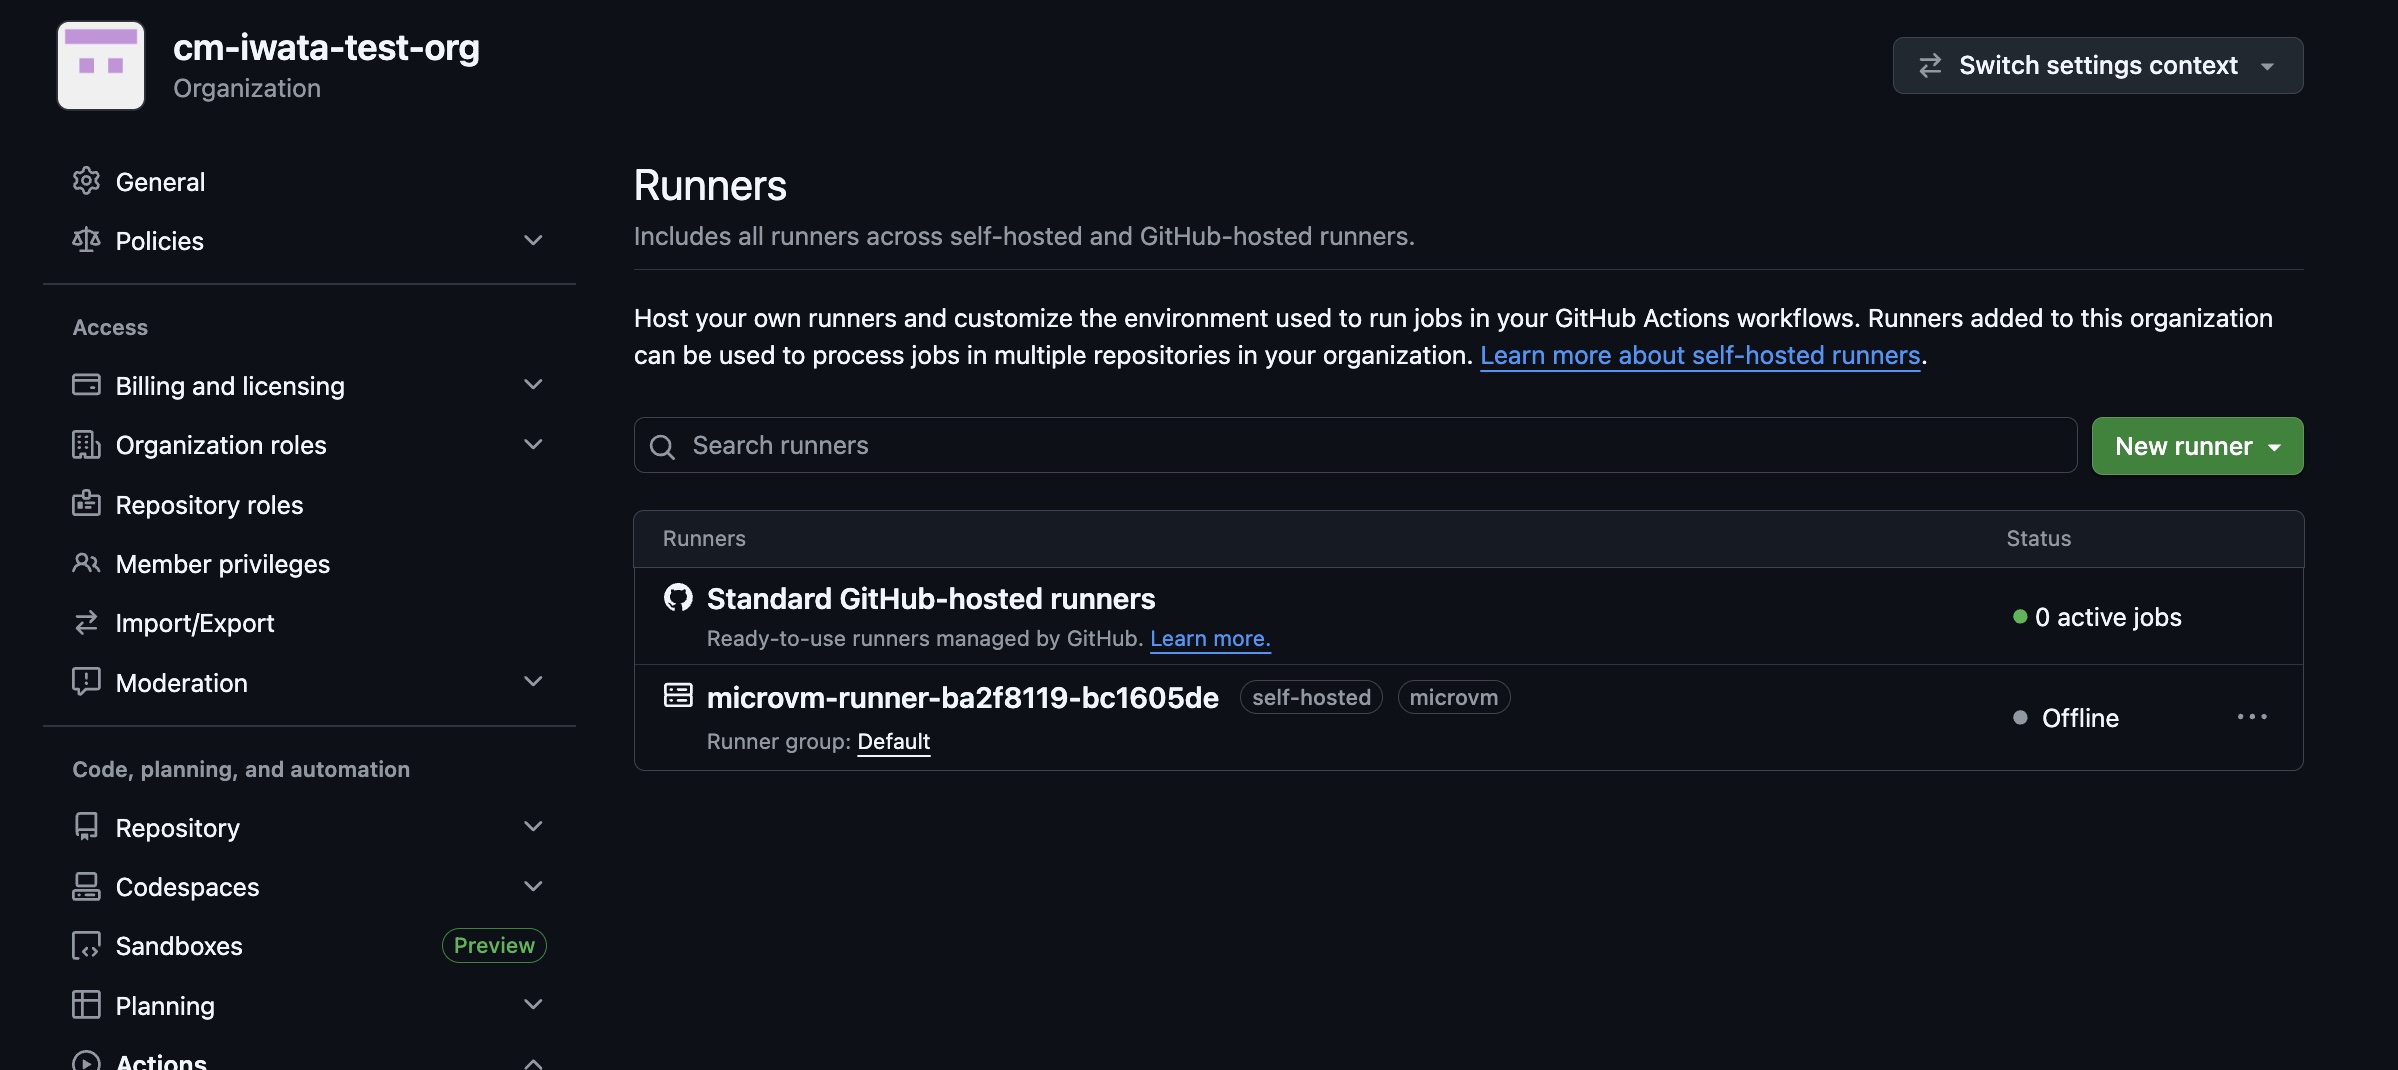Click the microvm label tag

(x=1454, y=697)
